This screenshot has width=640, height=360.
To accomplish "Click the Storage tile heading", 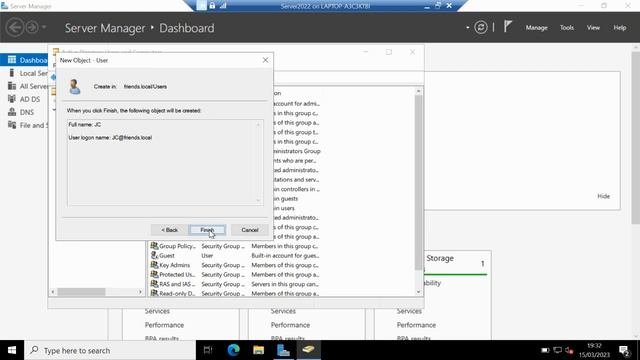I will pyautogui.click(x=440, y=258).
